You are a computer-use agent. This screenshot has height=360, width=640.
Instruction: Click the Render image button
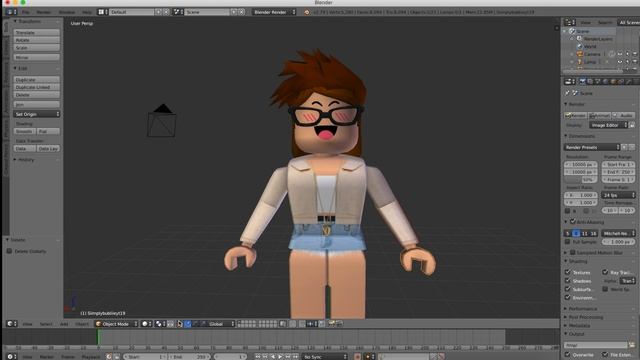(576, 116)
